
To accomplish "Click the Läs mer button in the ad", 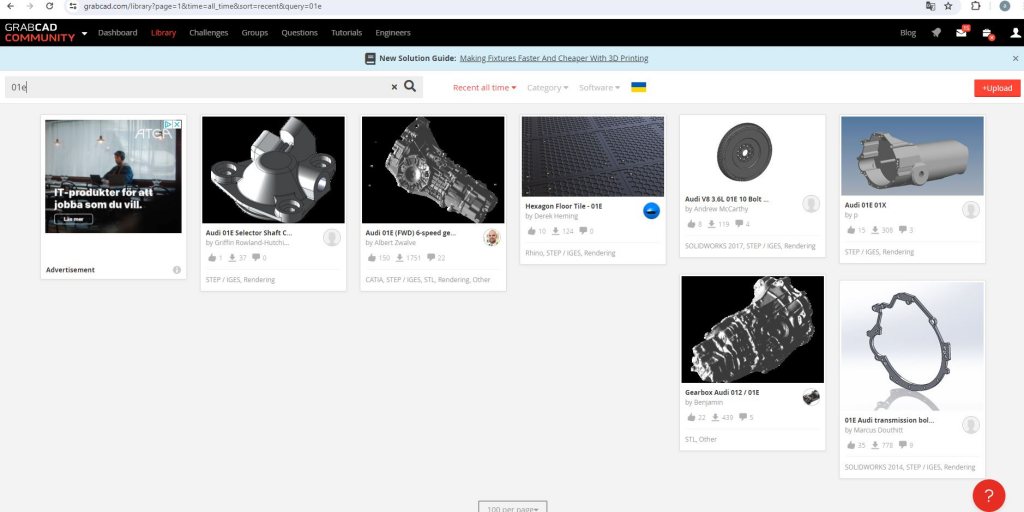I will tap(73, 219).
